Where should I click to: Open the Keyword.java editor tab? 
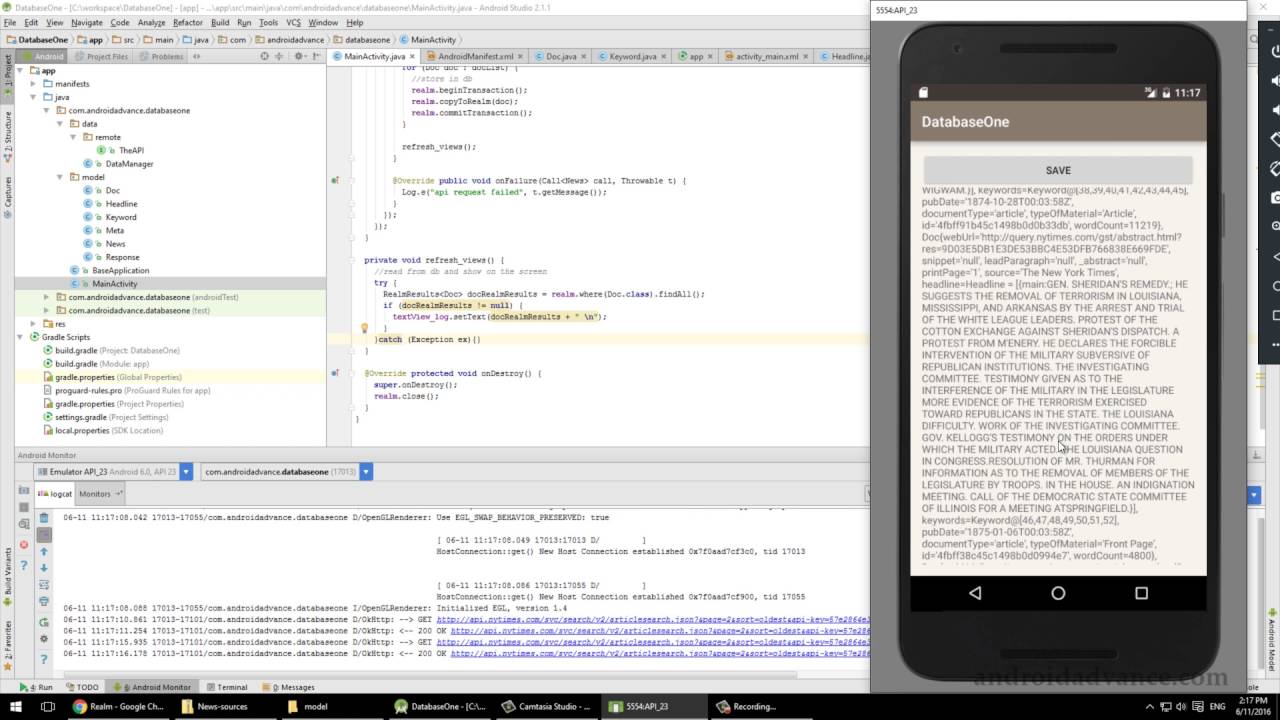633,56
